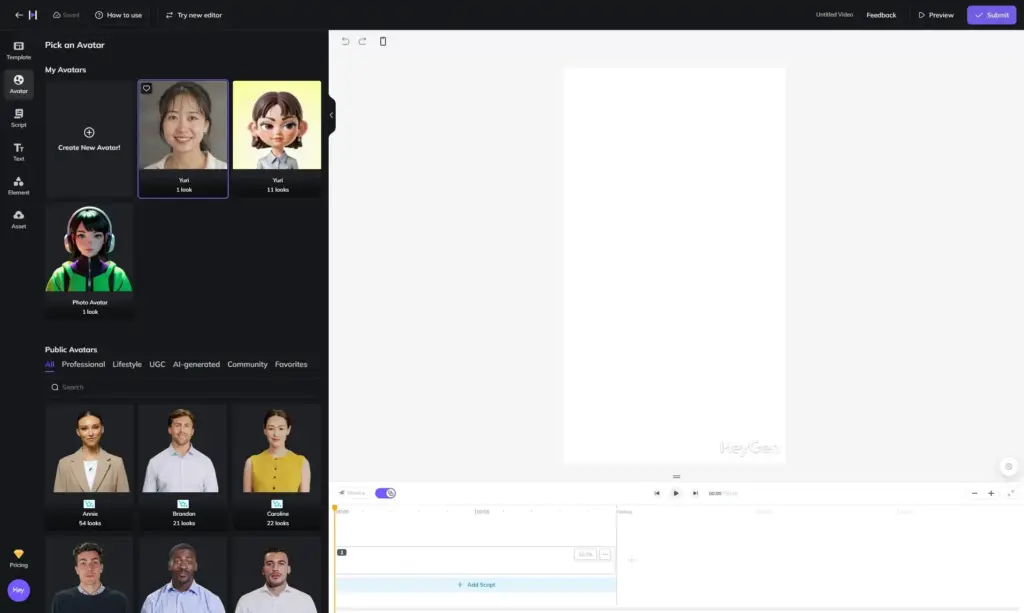1024x613 pixels.
Task: Play the video timeline
Action: [x=676, y=493]
